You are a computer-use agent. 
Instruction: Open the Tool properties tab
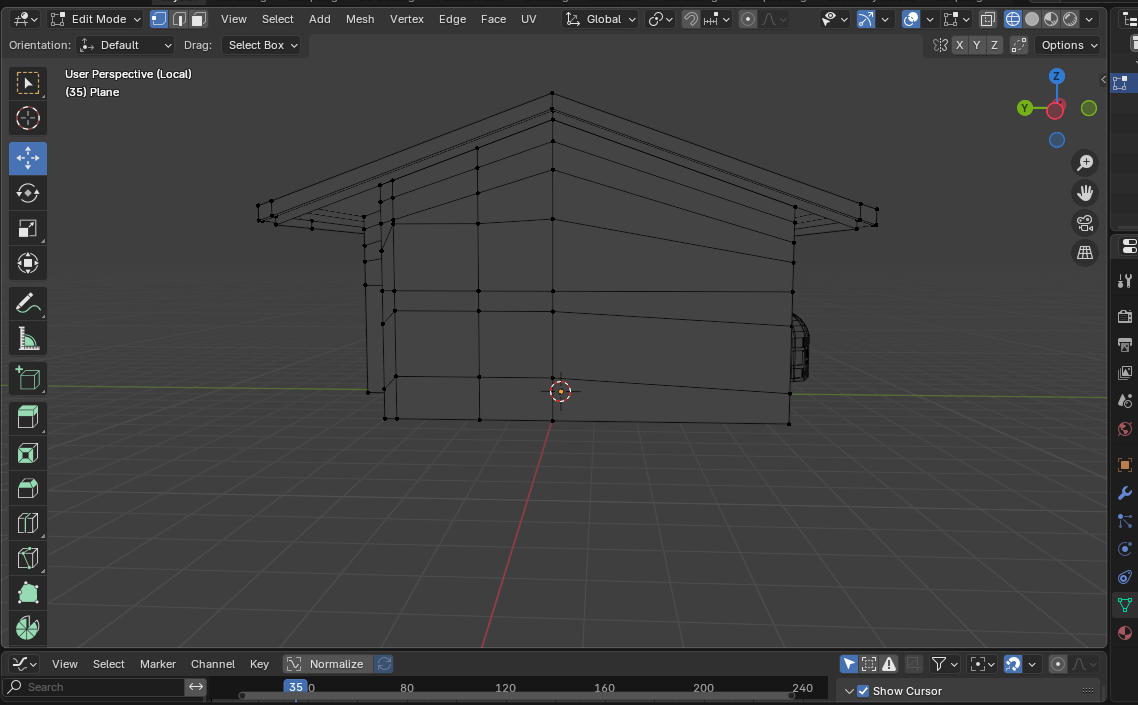coord(1125,280)
